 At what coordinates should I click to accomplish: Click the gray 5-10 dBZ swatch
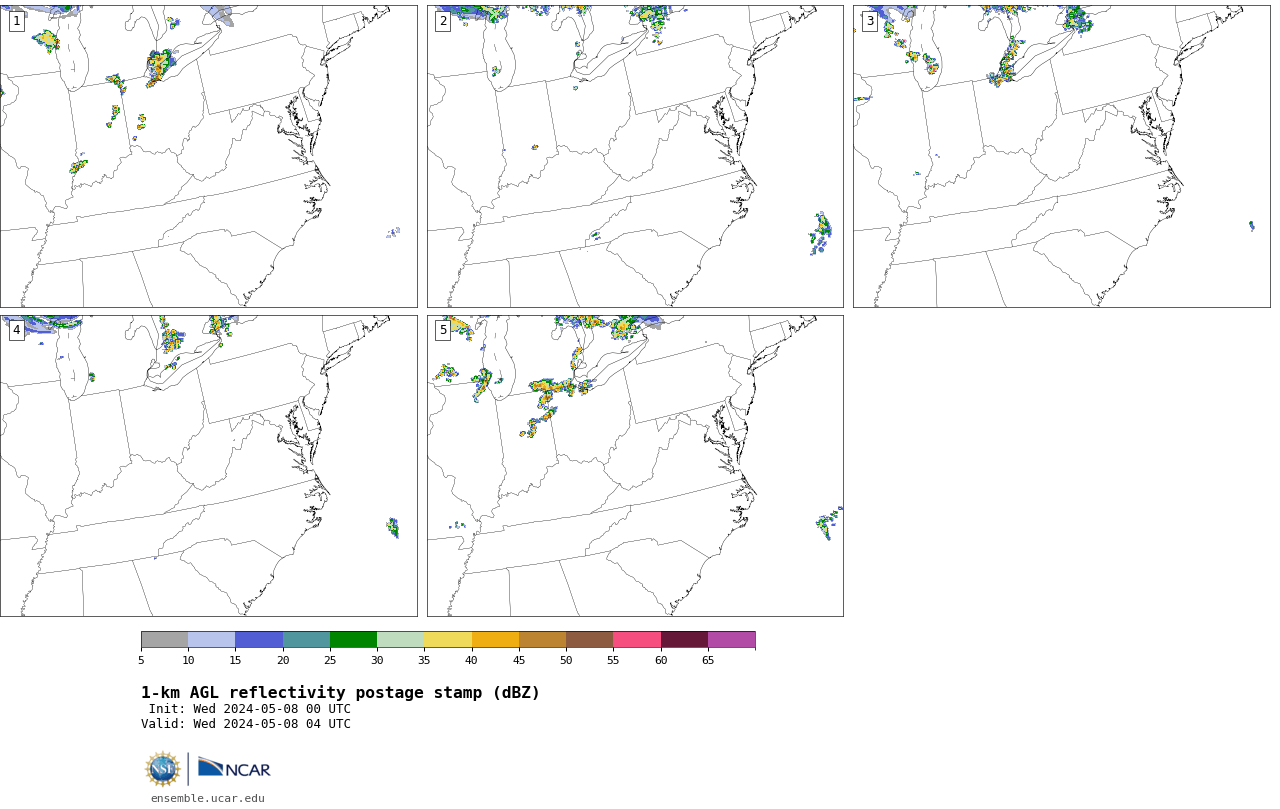164,640
